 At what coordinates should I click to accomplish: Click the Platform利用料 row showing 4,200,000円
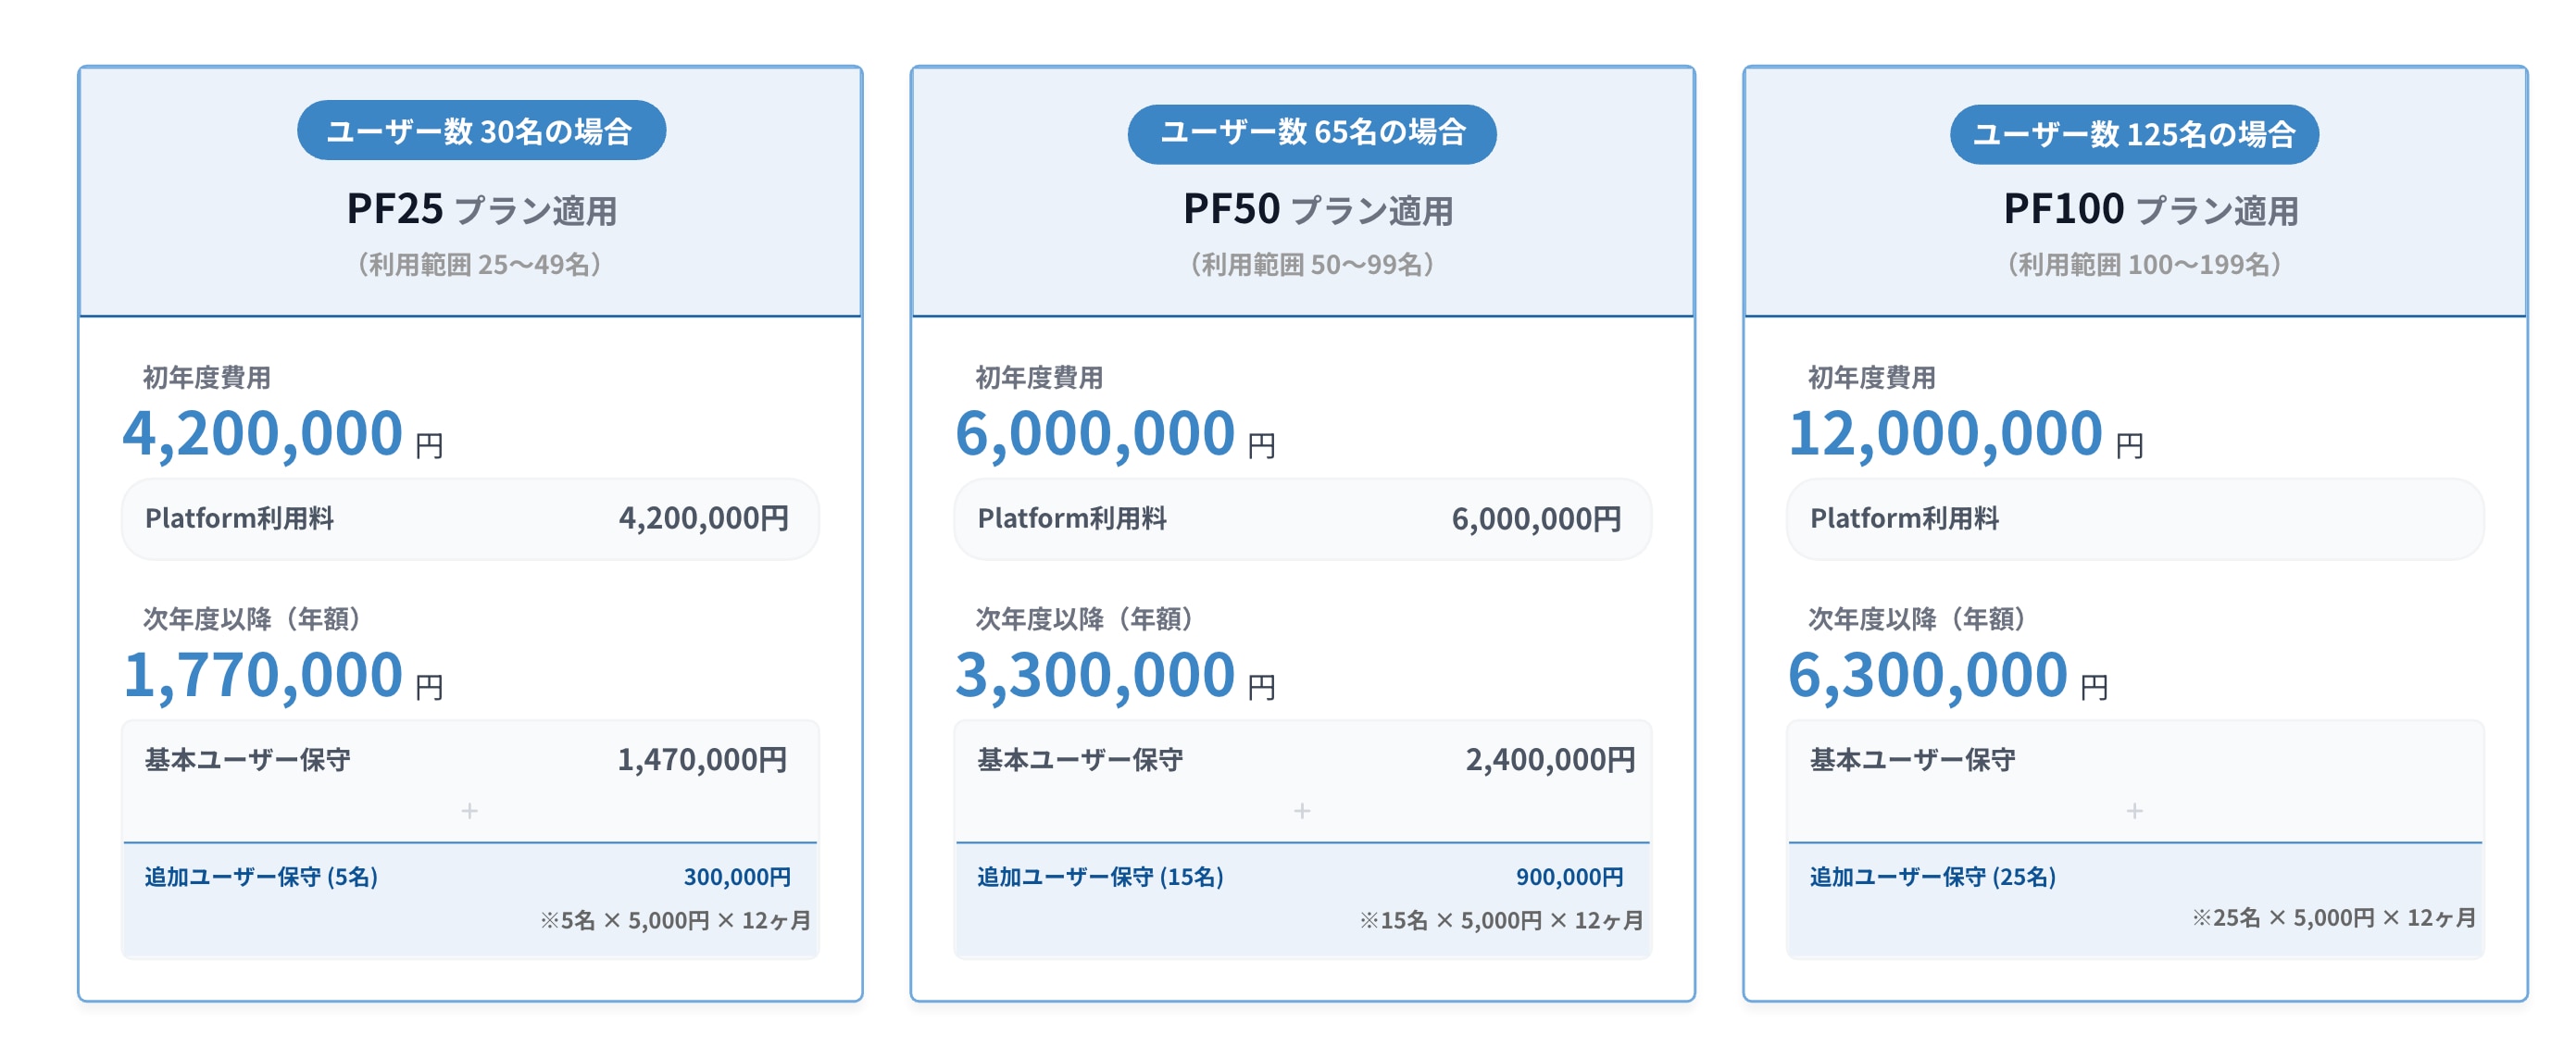tap(470, 518)
